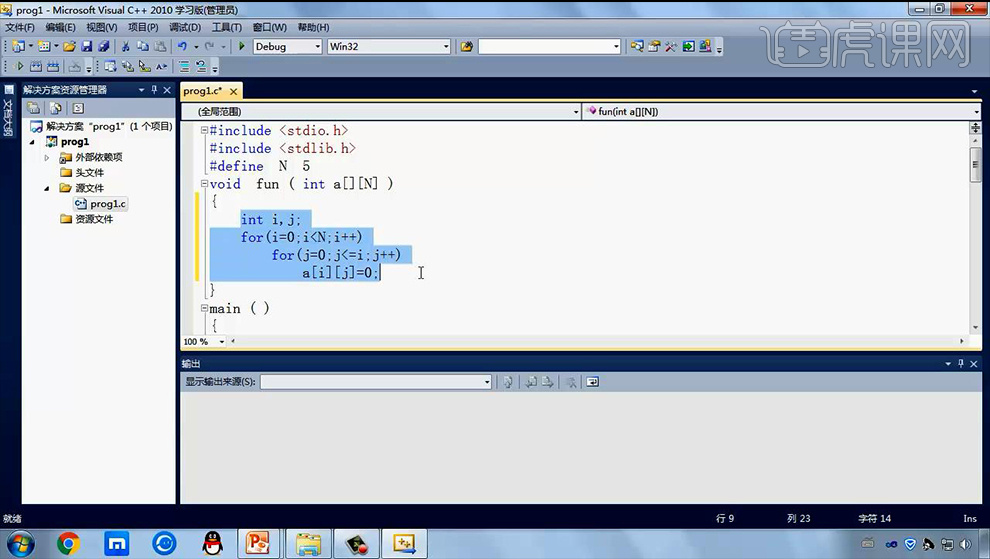Image resolution: width=990 pixels, height=559 pixels.
Task: Click the green arrow Start Page icon
Action: [x=688, y=46]
